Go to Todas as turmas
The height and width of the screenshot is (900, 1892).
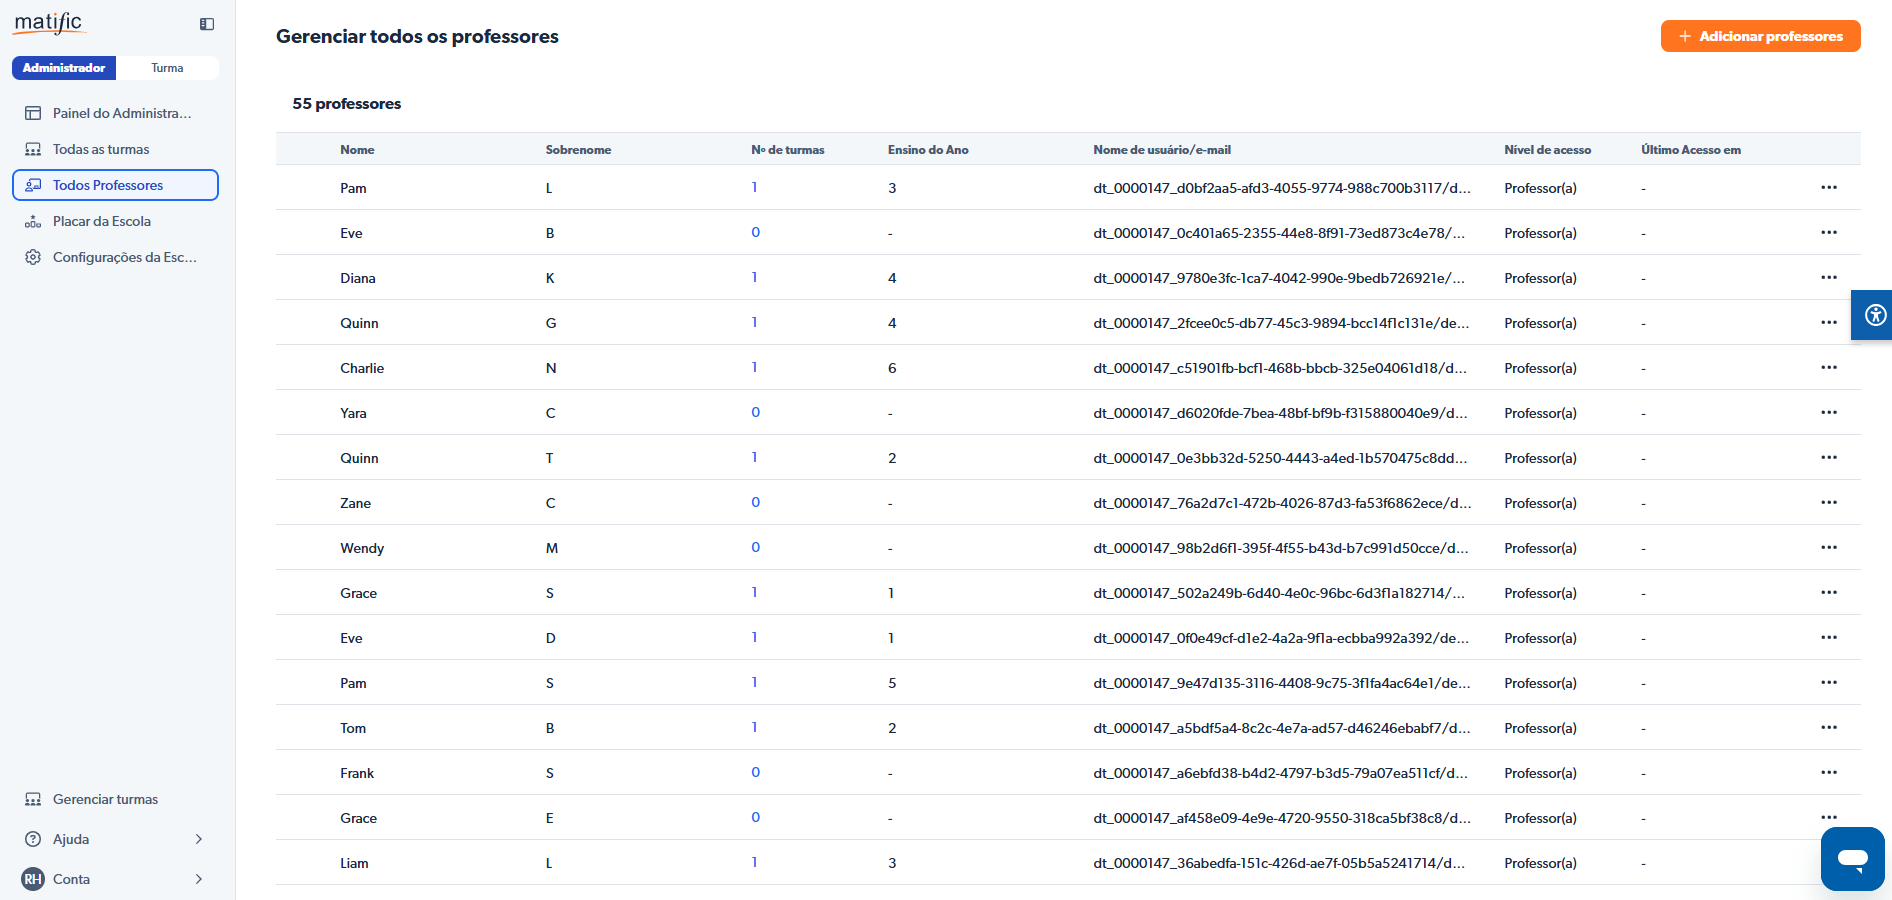101,149
